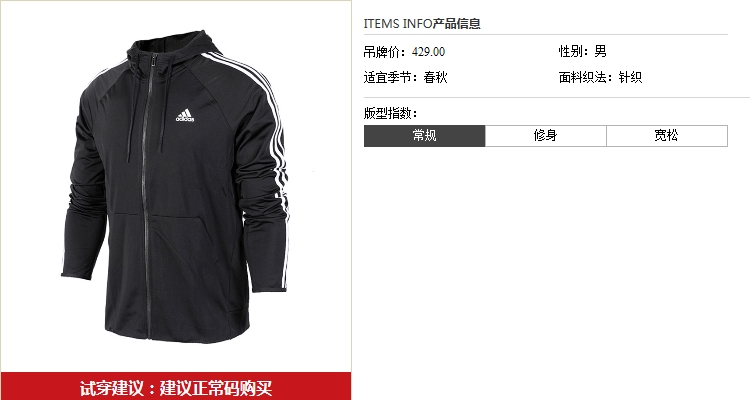
Task: Select the 常规 fit option
Action: point(424,136)
